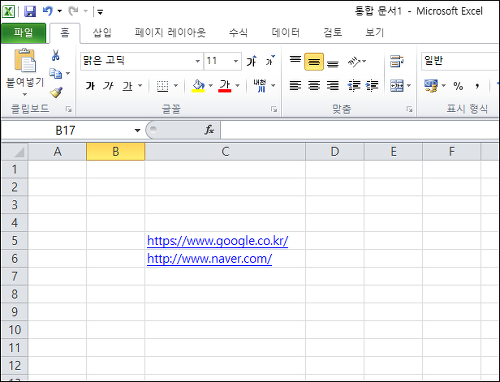Apply the red font color
Image resolution: width=500 pixels, height=382 pixels.
point(225,86)
